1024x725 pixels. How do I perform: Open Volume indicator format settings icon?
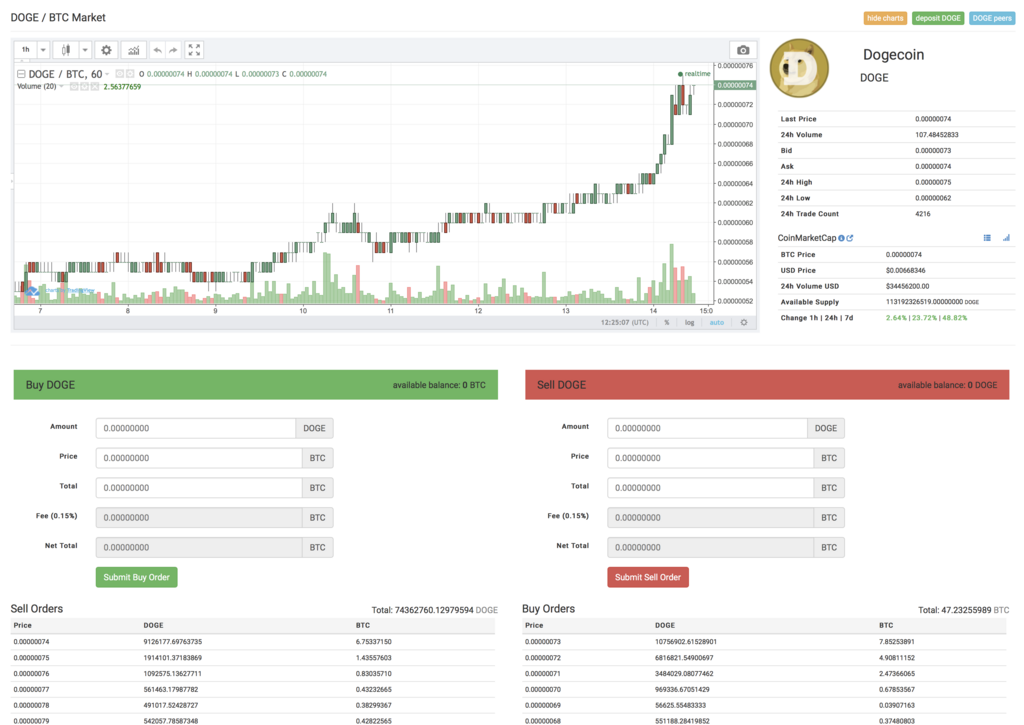[84, 86]
